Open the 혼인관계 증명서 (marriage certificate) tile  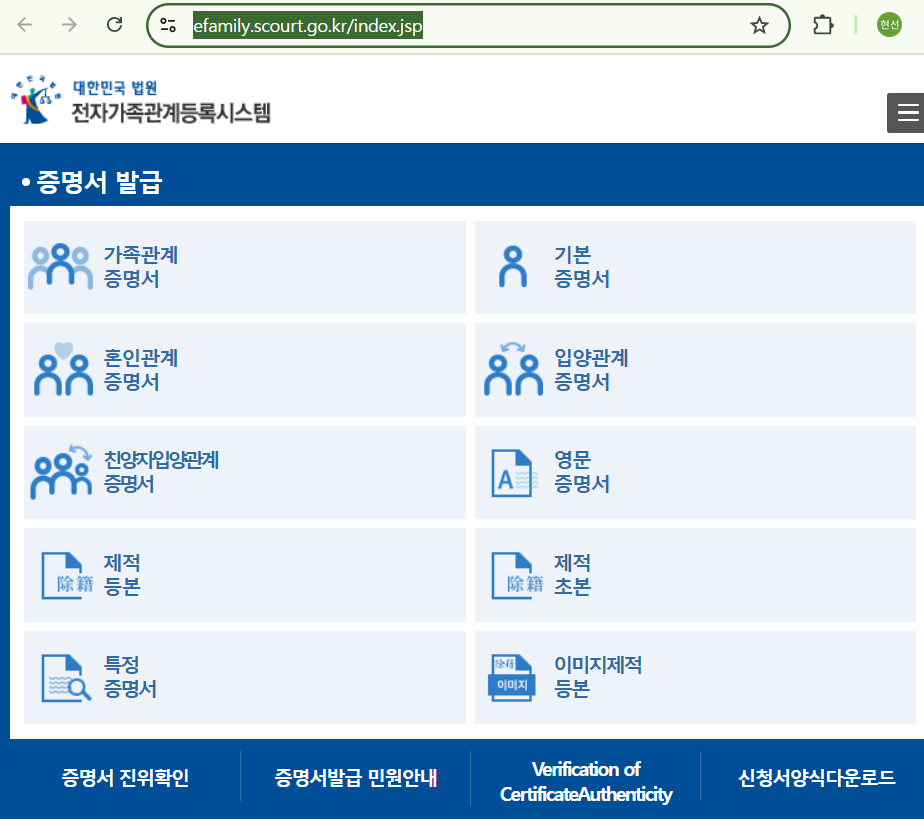click(244, 369)
